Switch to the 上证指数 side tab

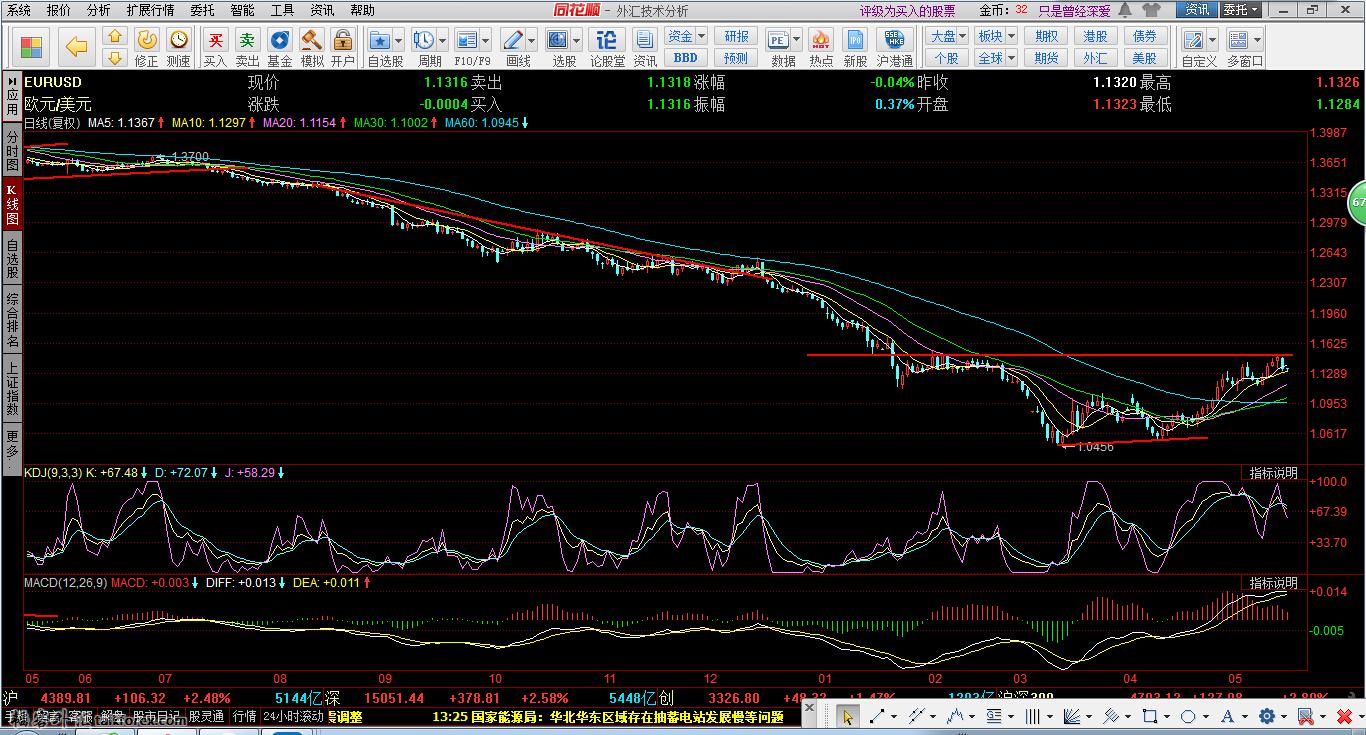(x=12, y=390)
